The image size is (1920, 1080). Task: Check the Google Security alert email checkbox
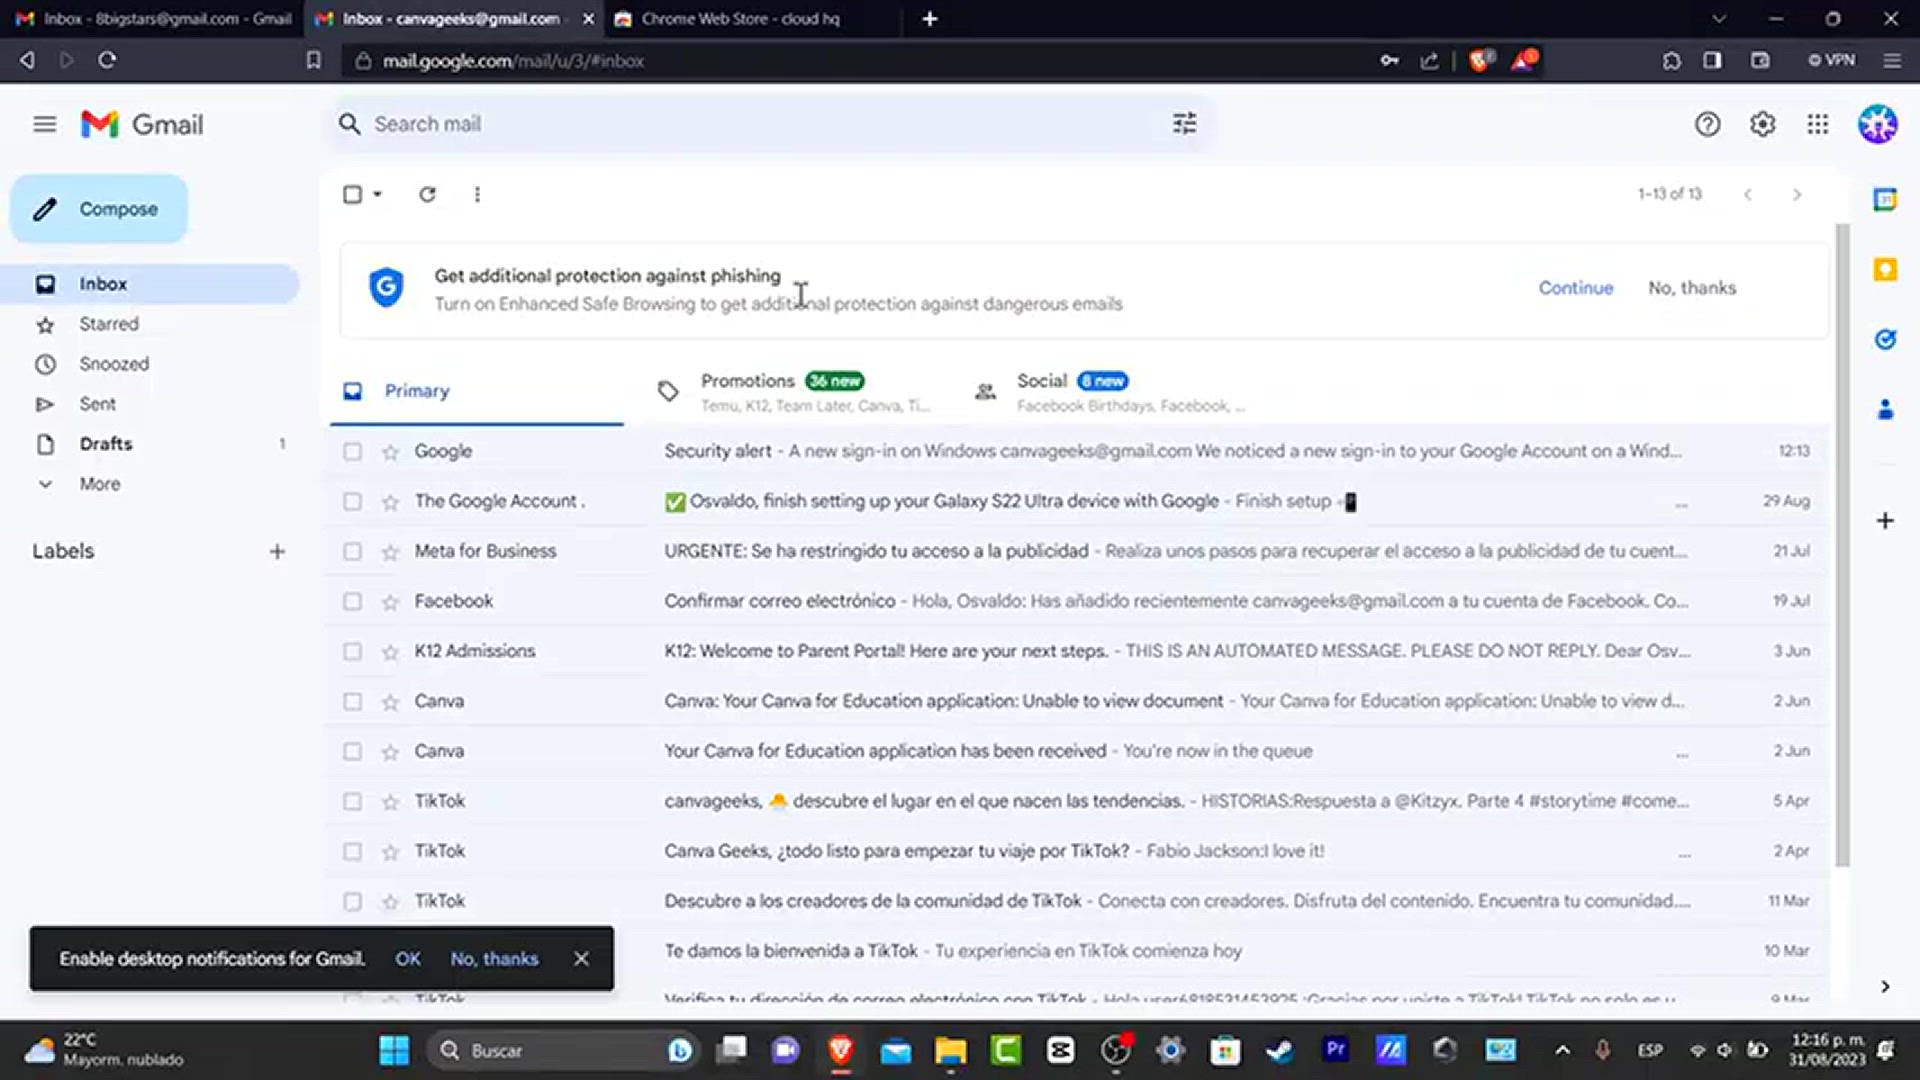click(x=352, y=452)
